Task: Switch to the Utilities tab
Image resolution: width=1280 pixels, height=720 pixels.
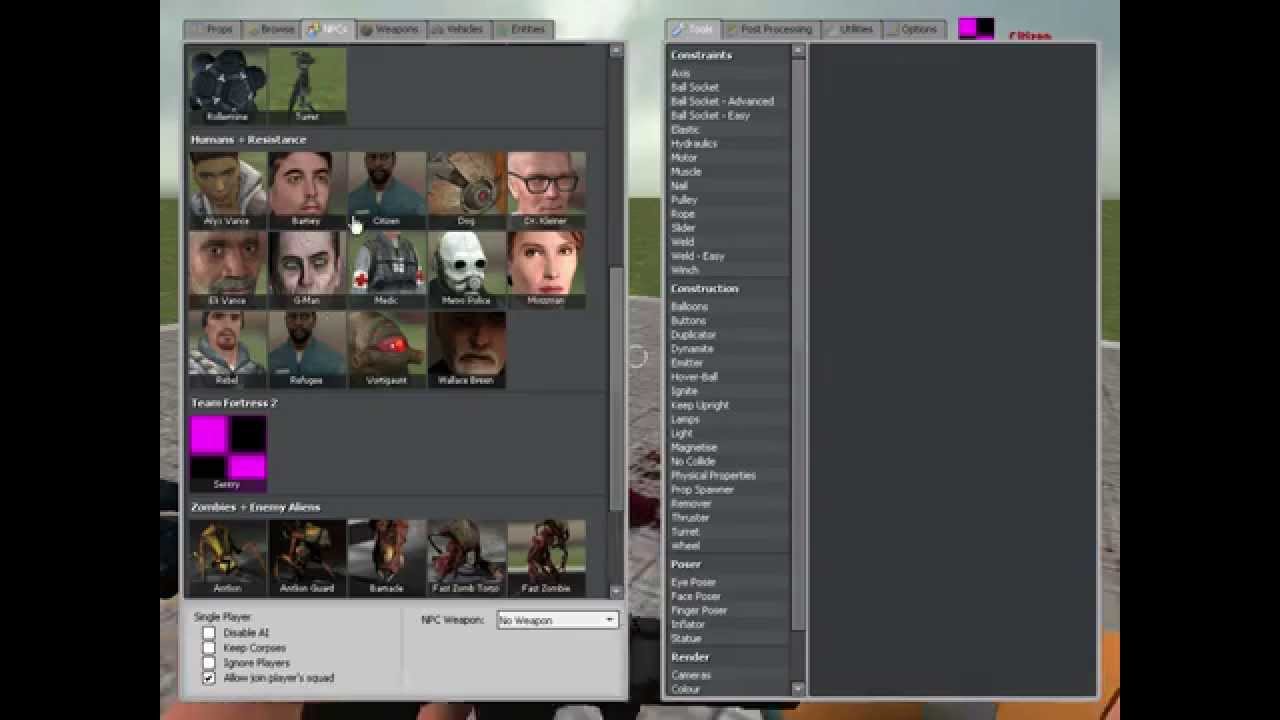Action: point(850,30)
